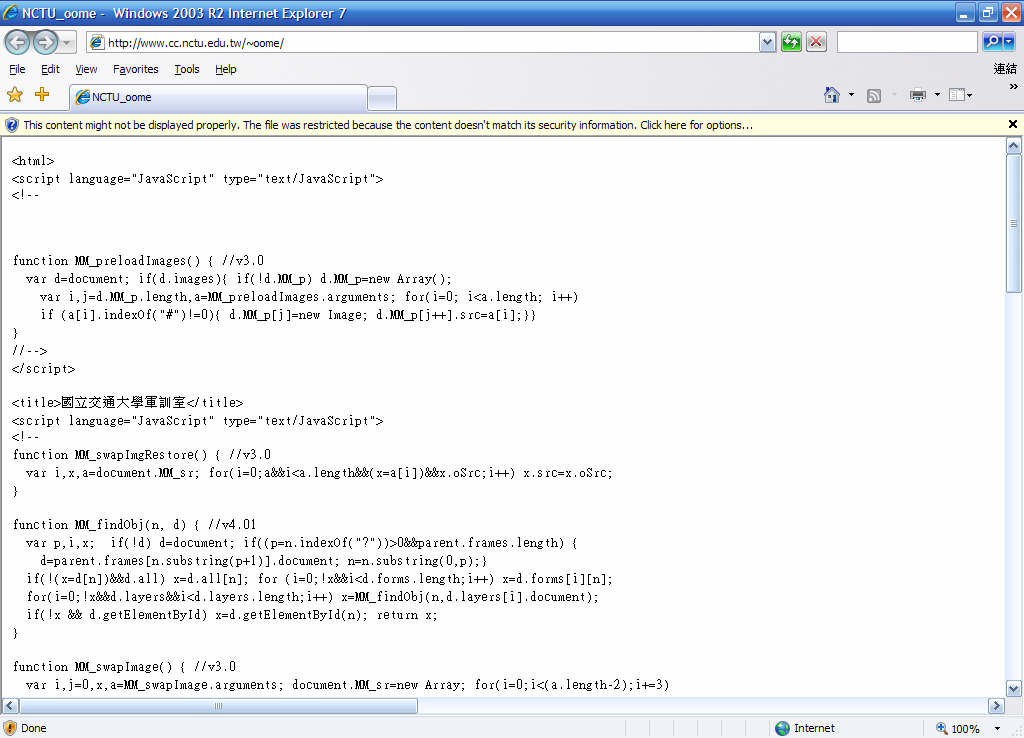Open the zoom level dropdown arrow
This screenshot has height=738, width=1024.
[996, 729]
